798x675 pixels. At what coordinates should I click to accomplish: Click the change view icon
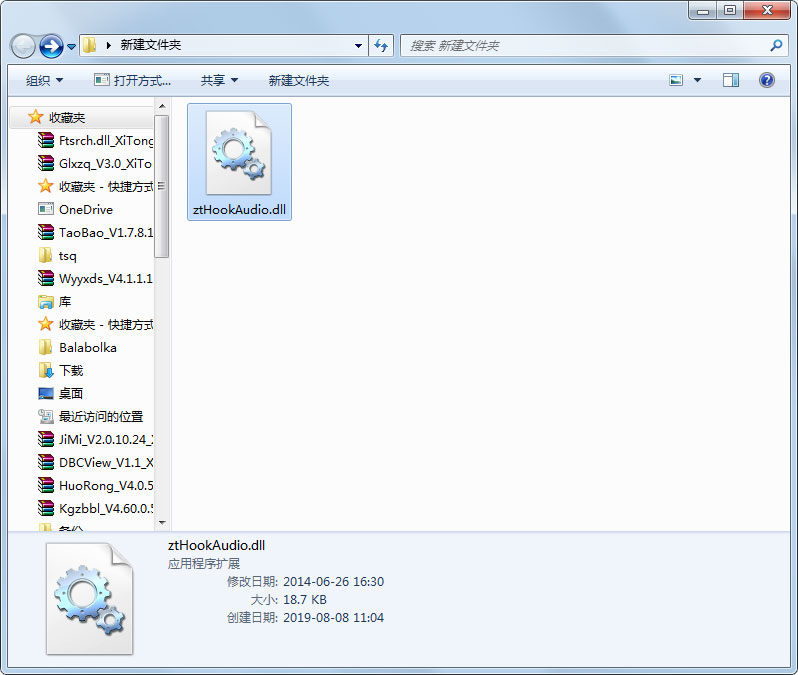click(x=677, y=80)
